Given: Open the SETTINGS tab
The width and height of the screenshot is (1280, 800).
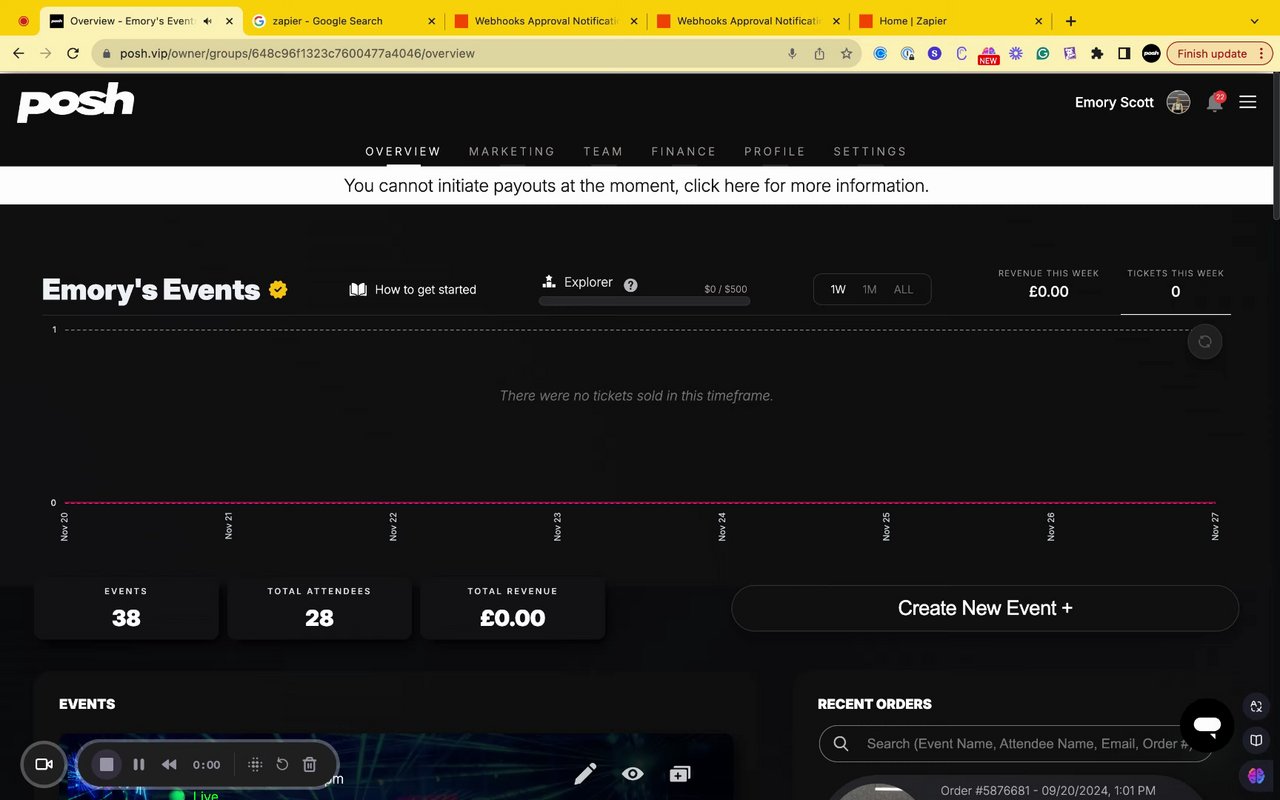Looking at the screenshot, I should coord(870,151).
